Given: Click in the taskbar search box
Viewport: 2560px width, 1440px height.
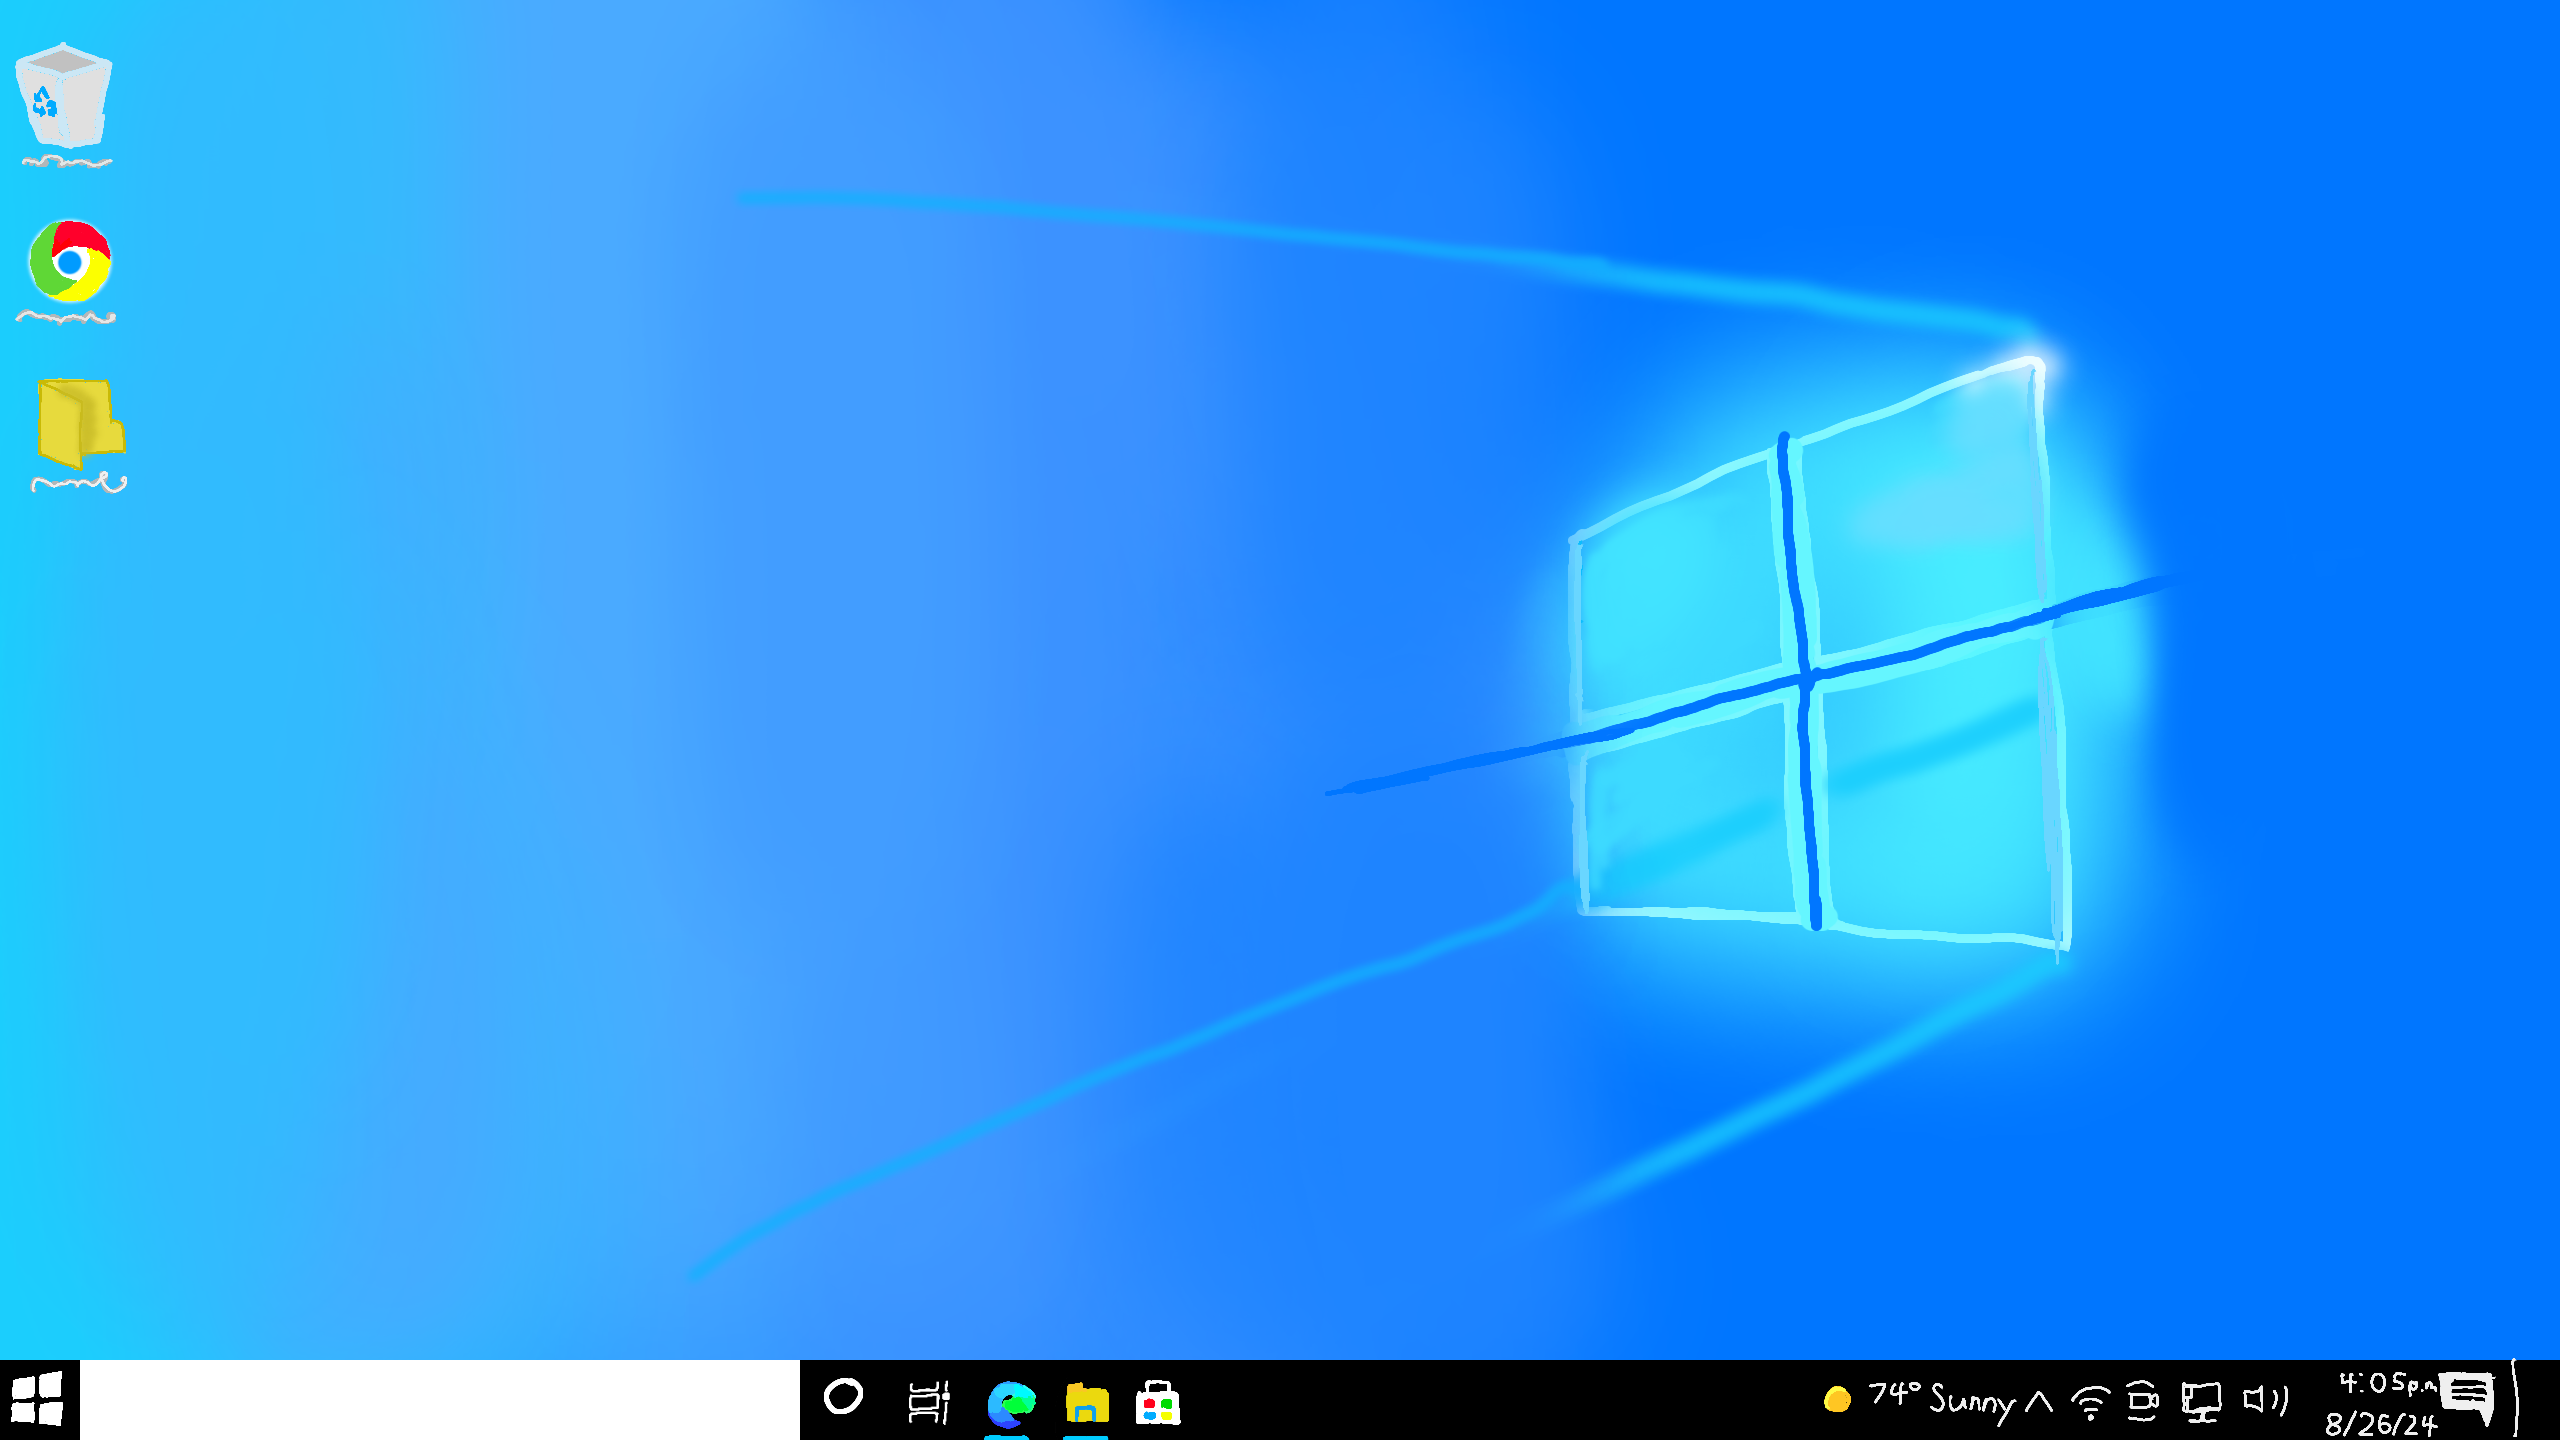Looking at the screenshot, I should [440, 1400].
